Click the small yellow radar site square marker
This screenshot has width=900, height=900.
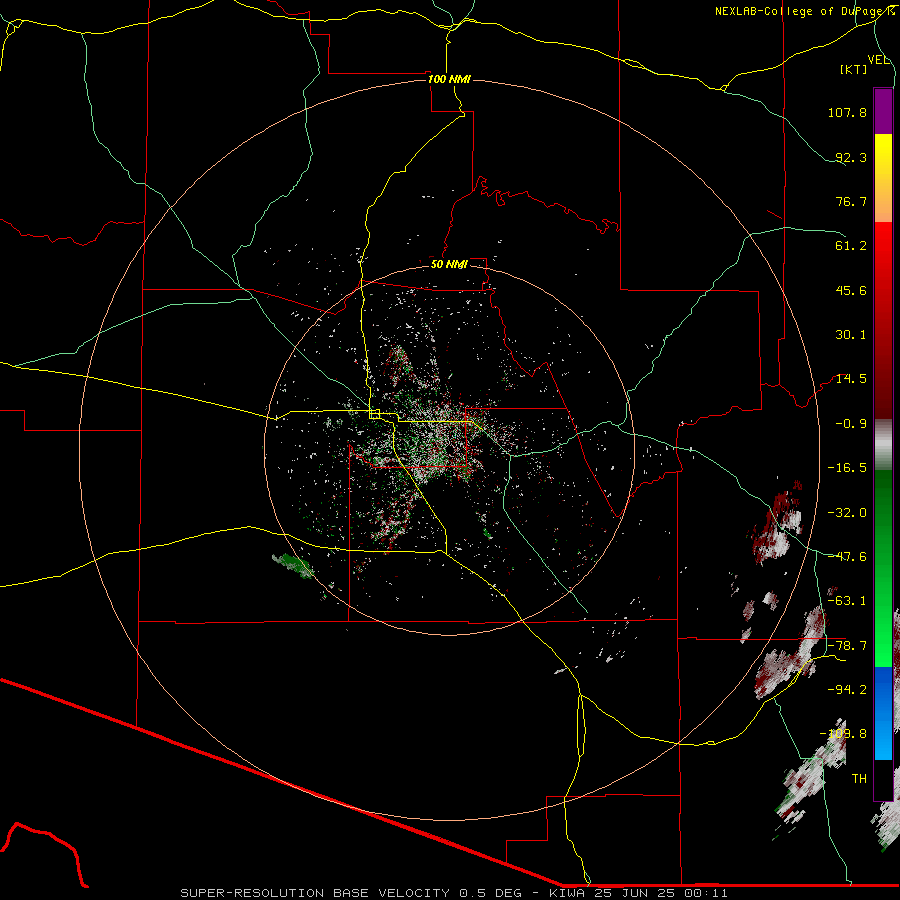pyautogui.click(x=375, y=414)
